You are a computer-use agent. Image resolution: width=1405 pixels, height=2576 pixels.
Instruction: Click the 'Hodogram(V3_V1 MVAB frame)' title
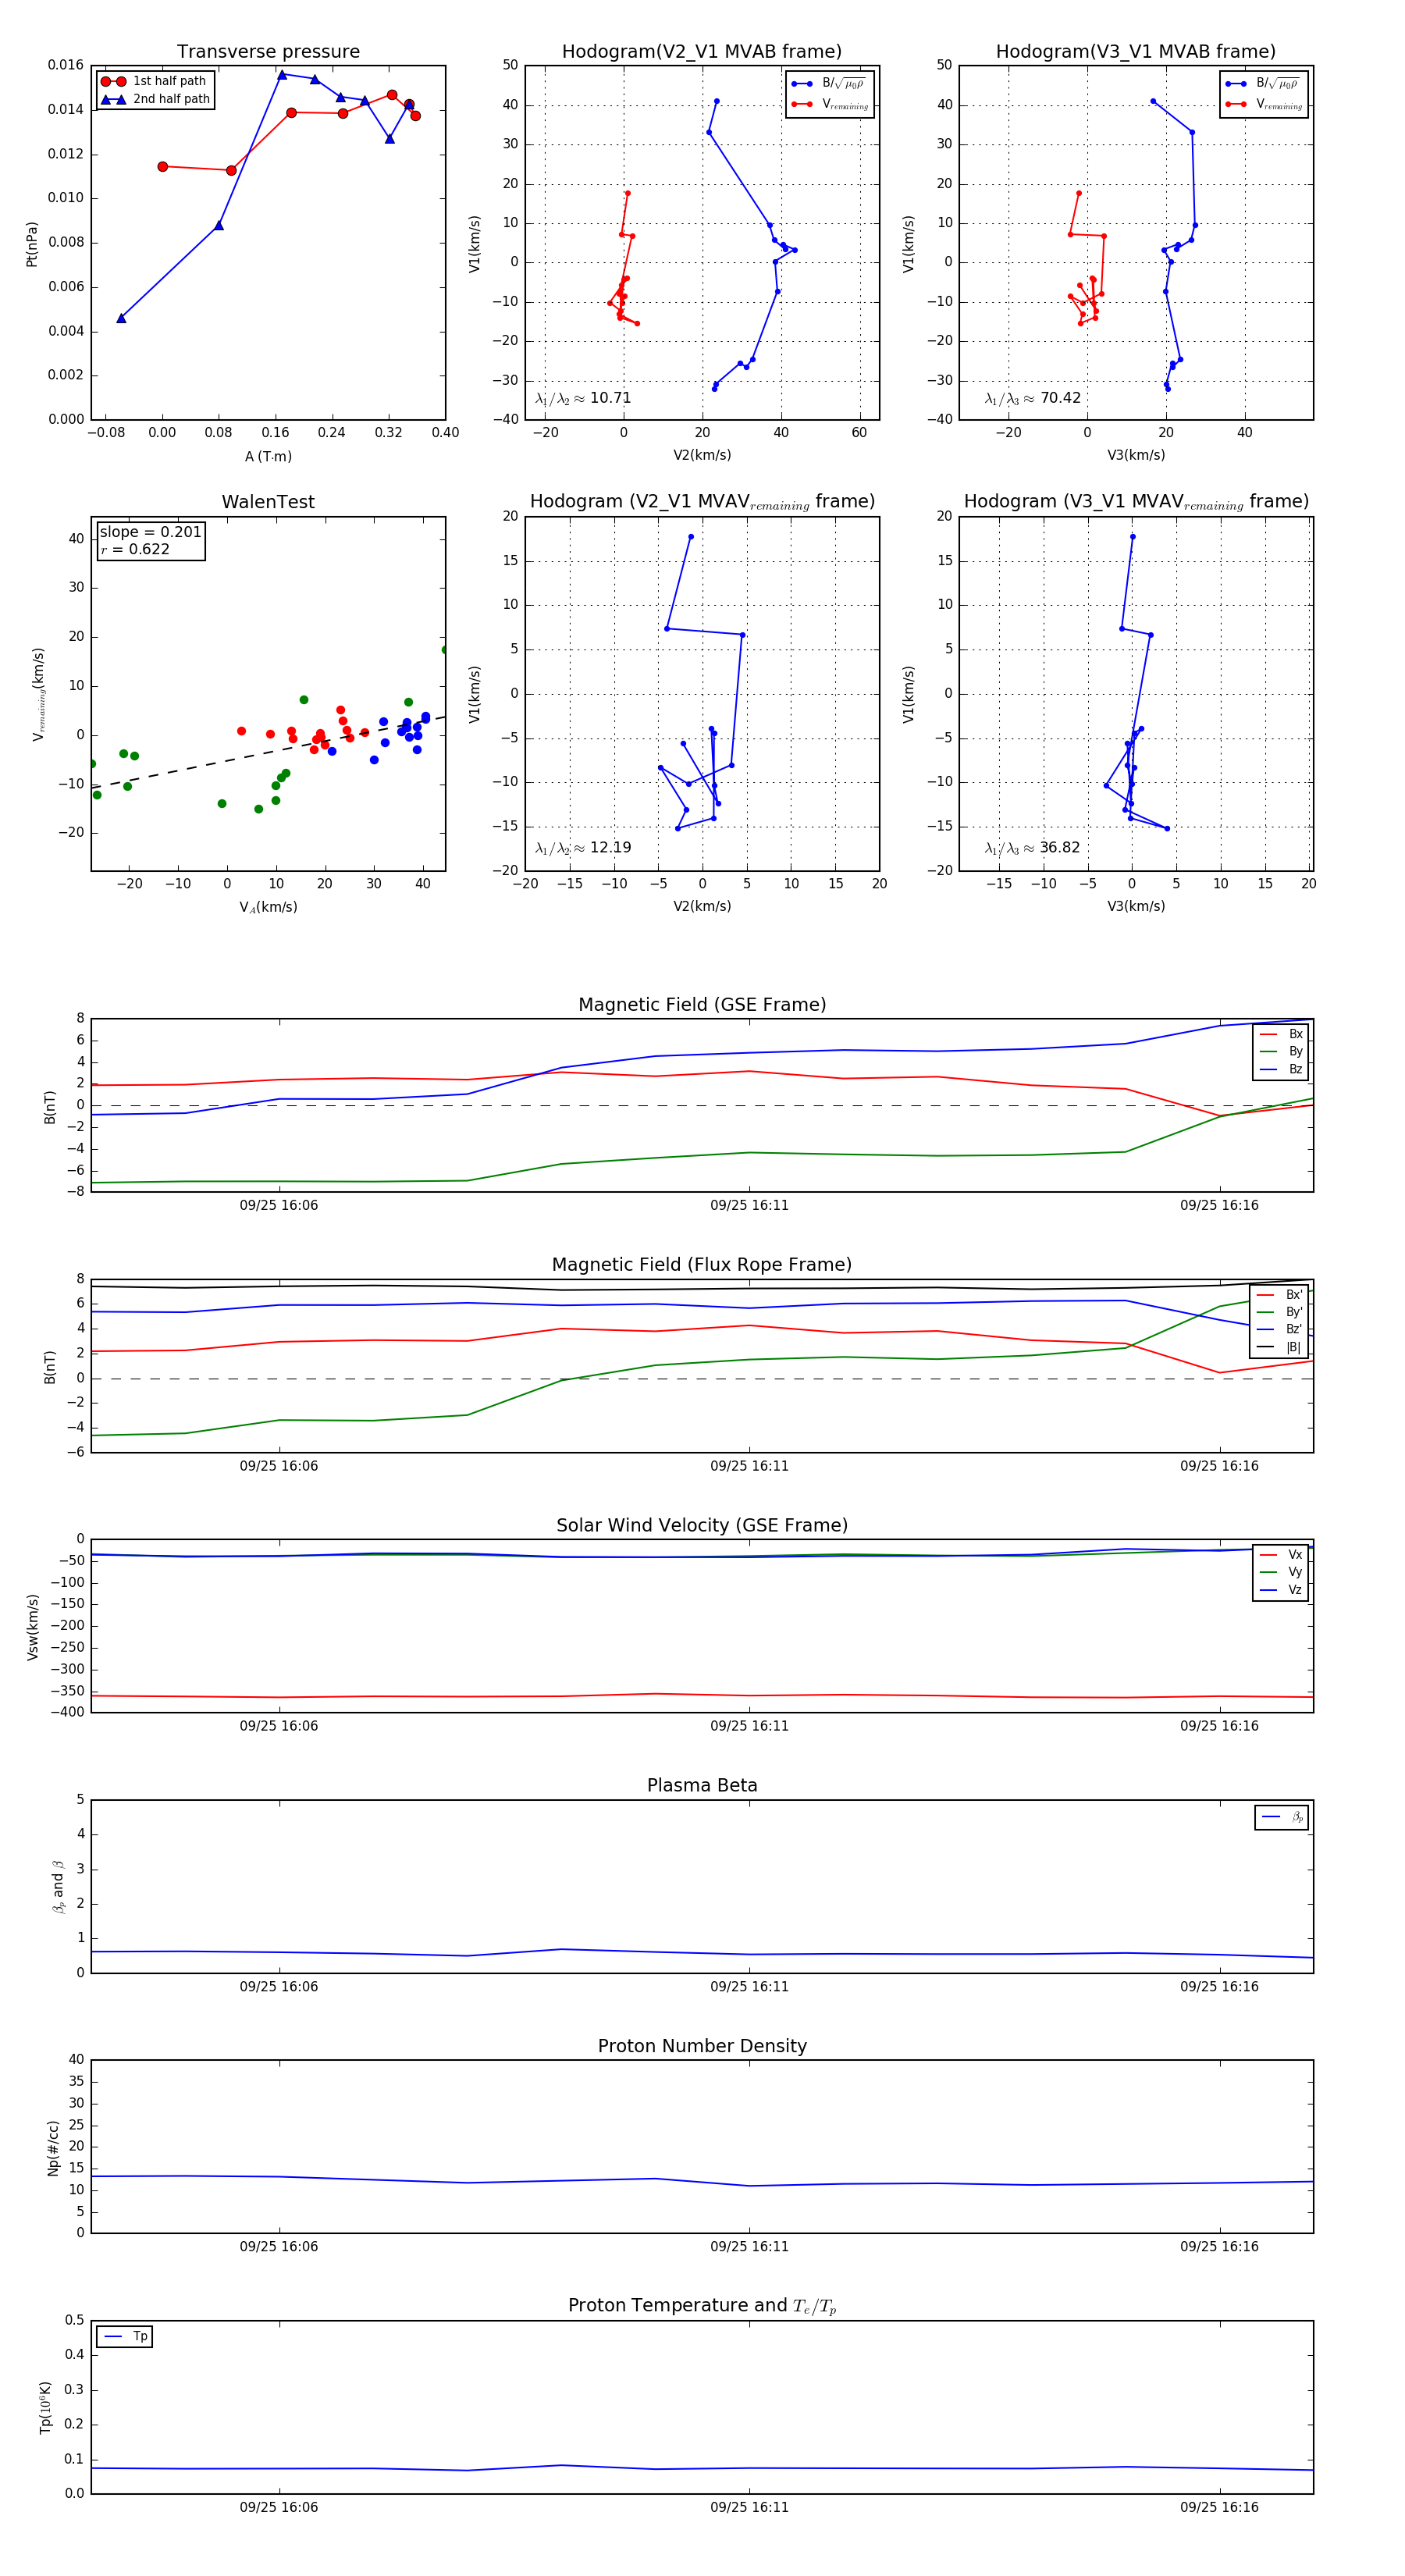pyautogui.click(x=1135, y=51)
